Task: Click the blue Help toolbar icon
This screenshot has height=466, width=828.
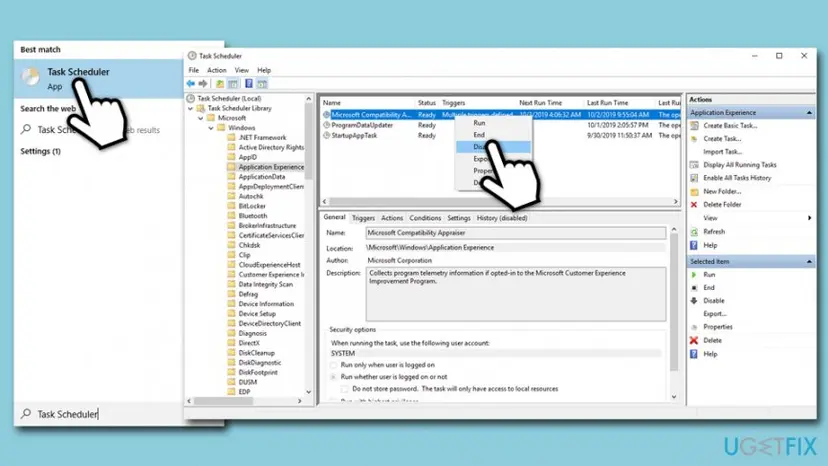Action: (249, 83)
